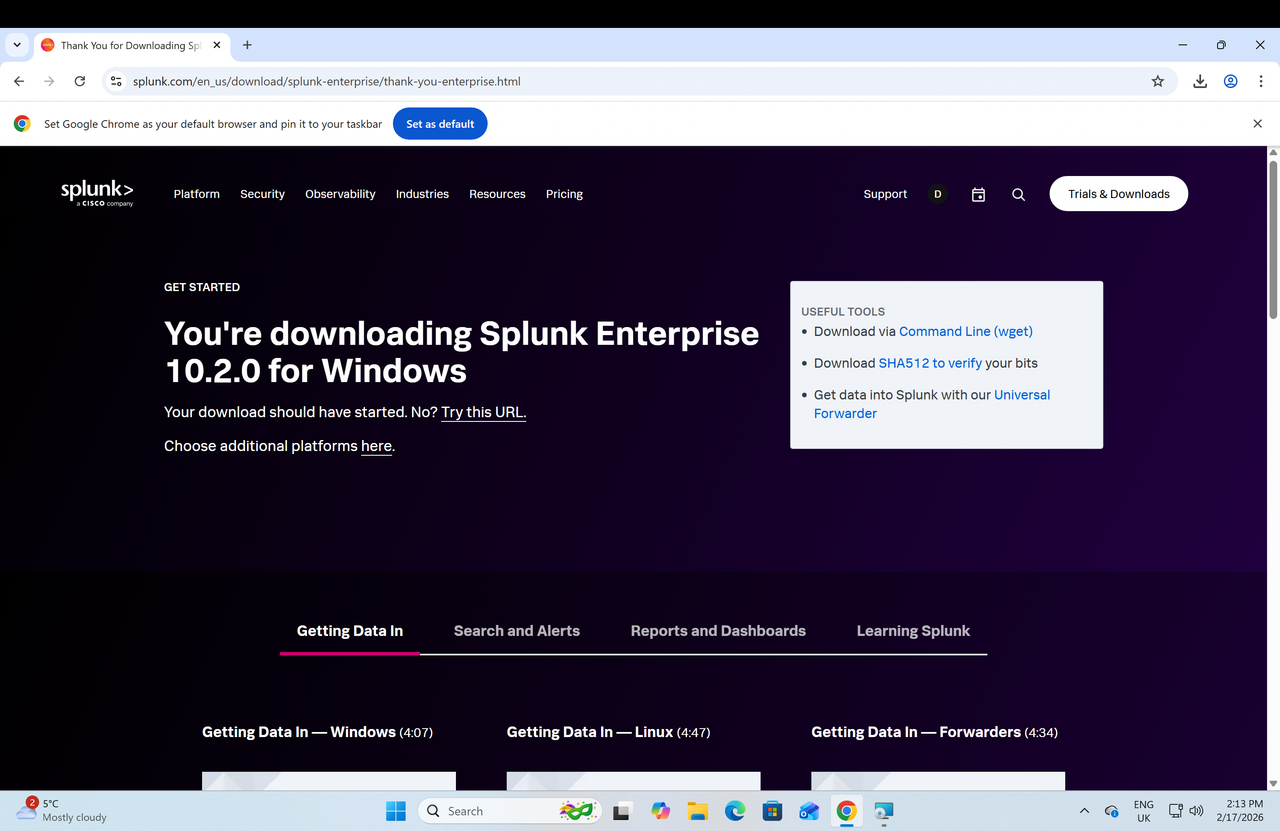Open the SHA512 to verify link
Screen dimensions: 1280x831
click(930, 363)
